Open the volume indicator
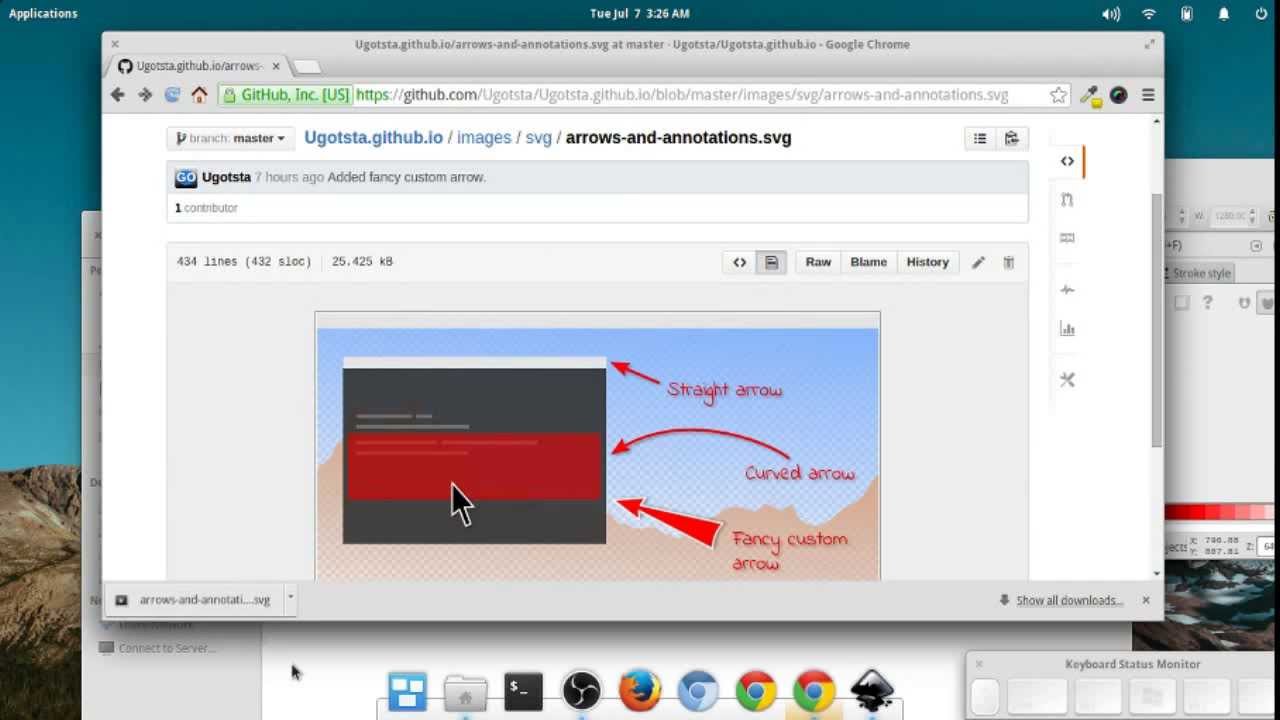This screenshot has width=1280, height=720. click(x=1111, y=14)
